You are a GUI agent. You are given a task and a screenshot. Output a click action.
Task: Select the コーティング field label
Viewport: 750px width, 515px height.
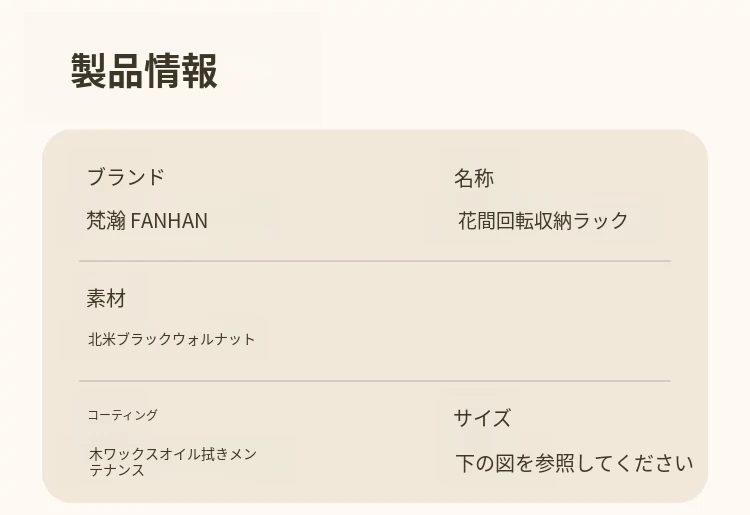[122, 415]
